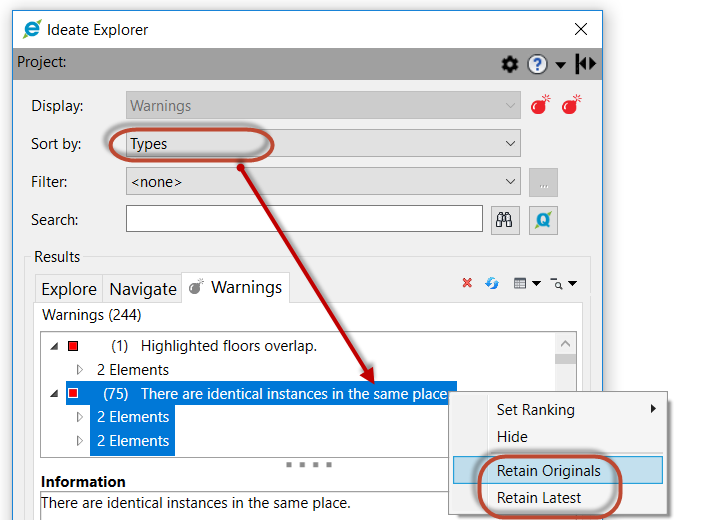Image resolution: width=702 pixels, height=520 pixels.
Task: Click the filter ellipsis button
Action: tap(543, 183)
